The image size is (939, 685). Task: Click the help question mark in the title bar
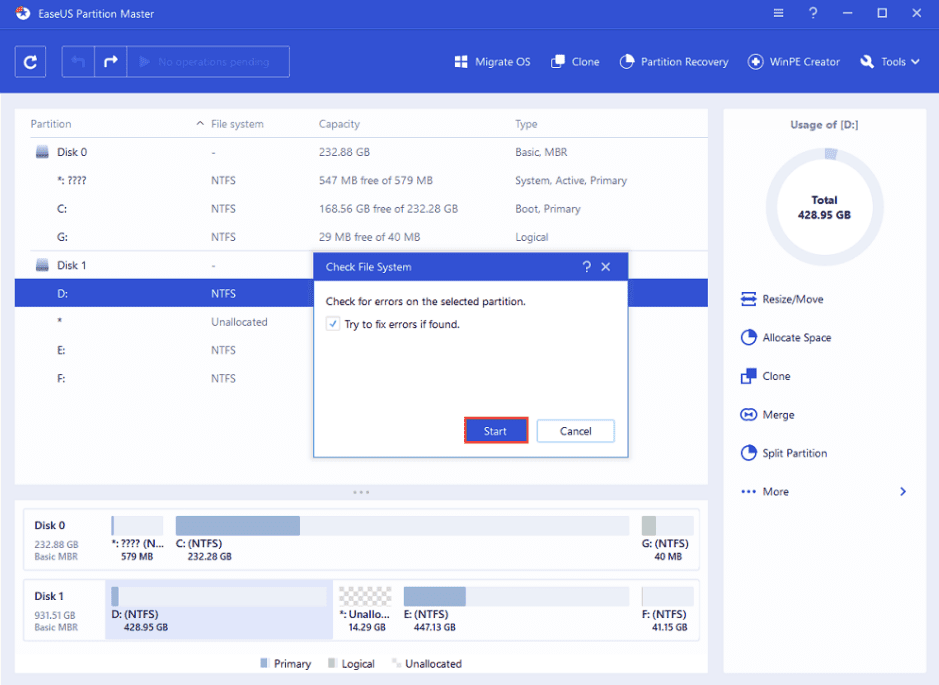[813, 13]
